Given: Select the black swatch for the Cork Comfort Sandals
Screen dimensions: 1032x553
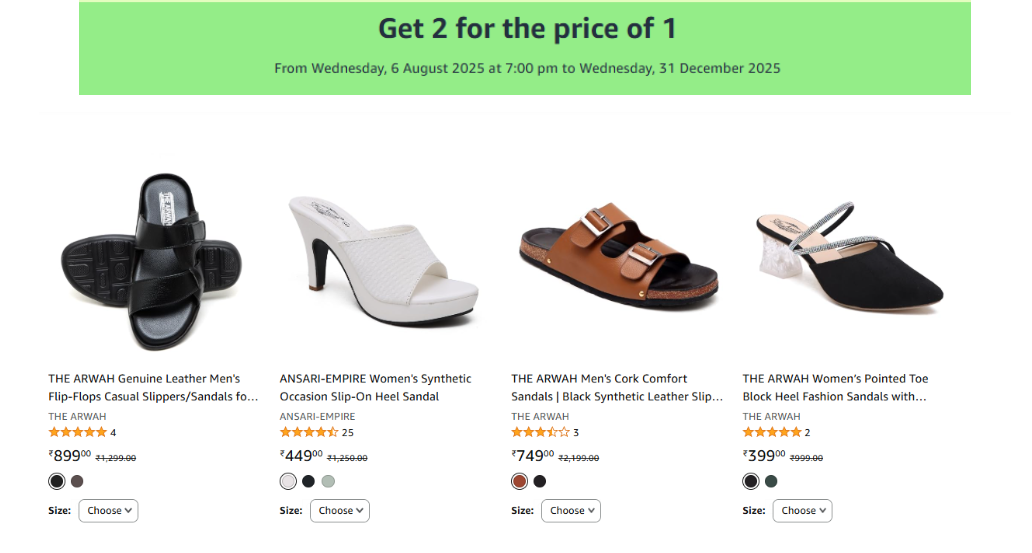Looking at the screenshot, I should click(540, 481).
